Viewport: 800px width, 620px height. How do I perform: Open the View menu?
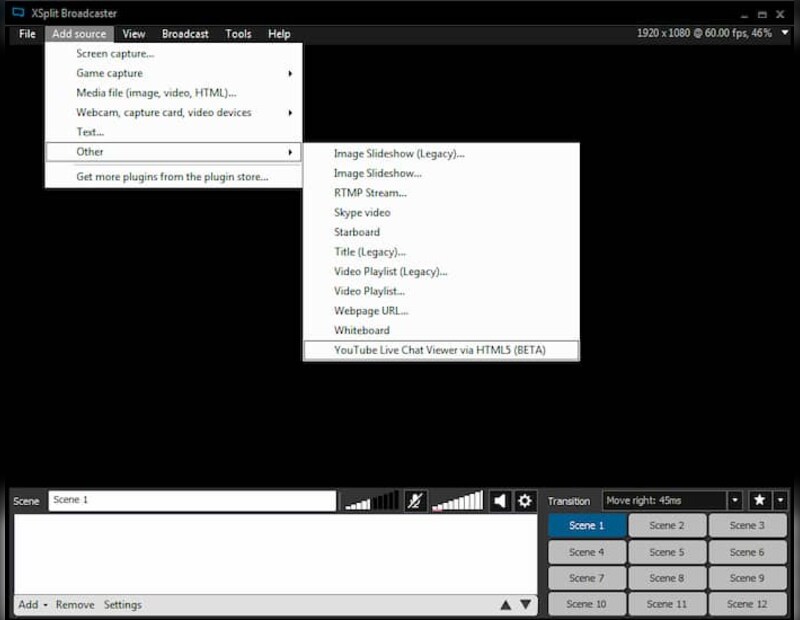pyautogui.click(x=134, y=34)
